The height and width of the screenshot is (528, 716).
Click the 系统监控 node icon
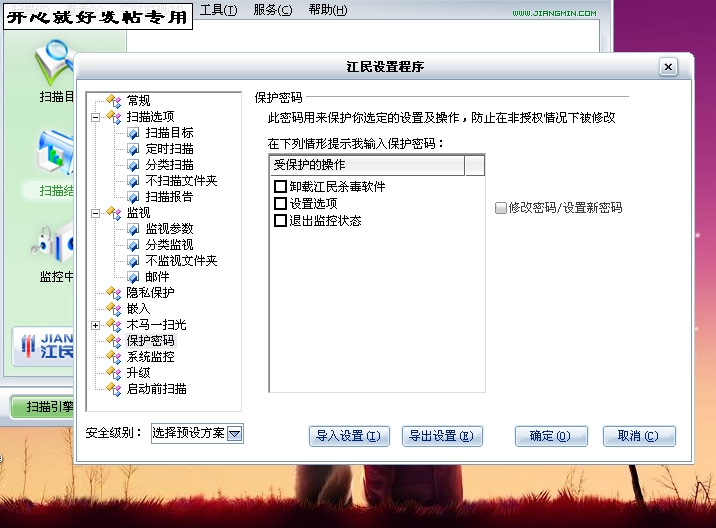[114, 357]
